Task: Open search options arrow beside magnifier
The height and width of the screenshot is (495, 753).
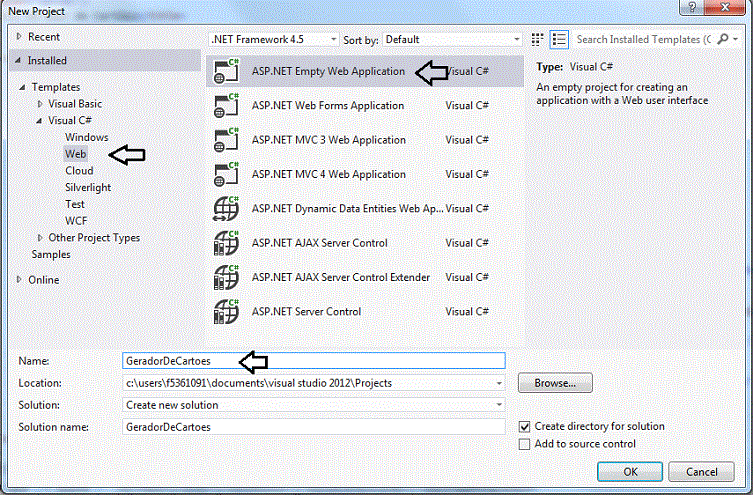Action: 736,39
